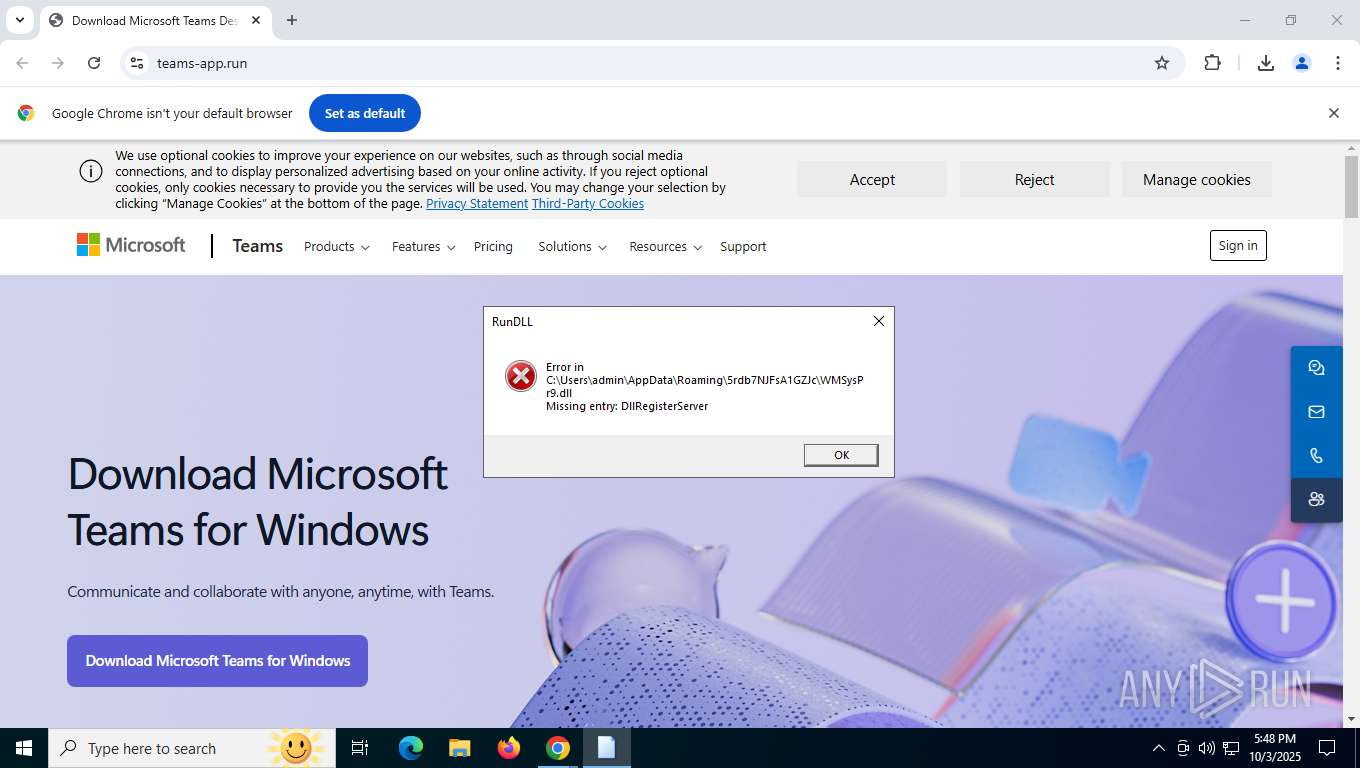Open the document app on taskbar

point(606,748)
